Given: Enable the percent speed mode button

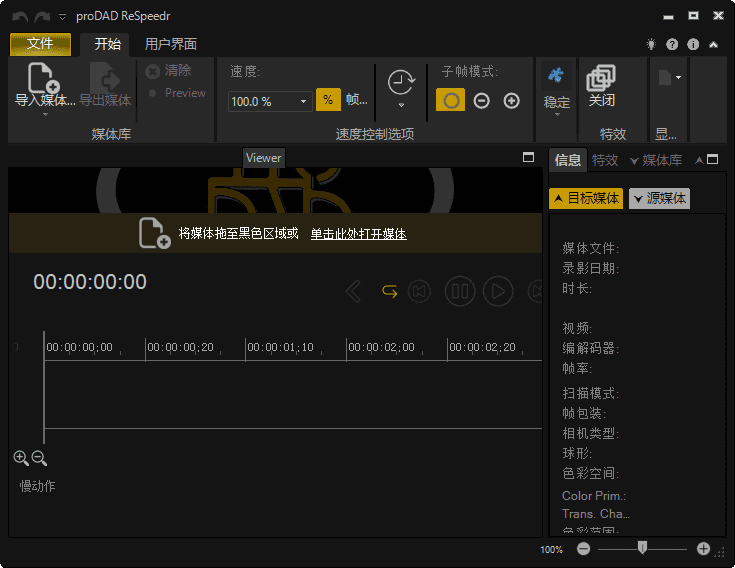Looking at the screenshot, I should pos(328,100).
